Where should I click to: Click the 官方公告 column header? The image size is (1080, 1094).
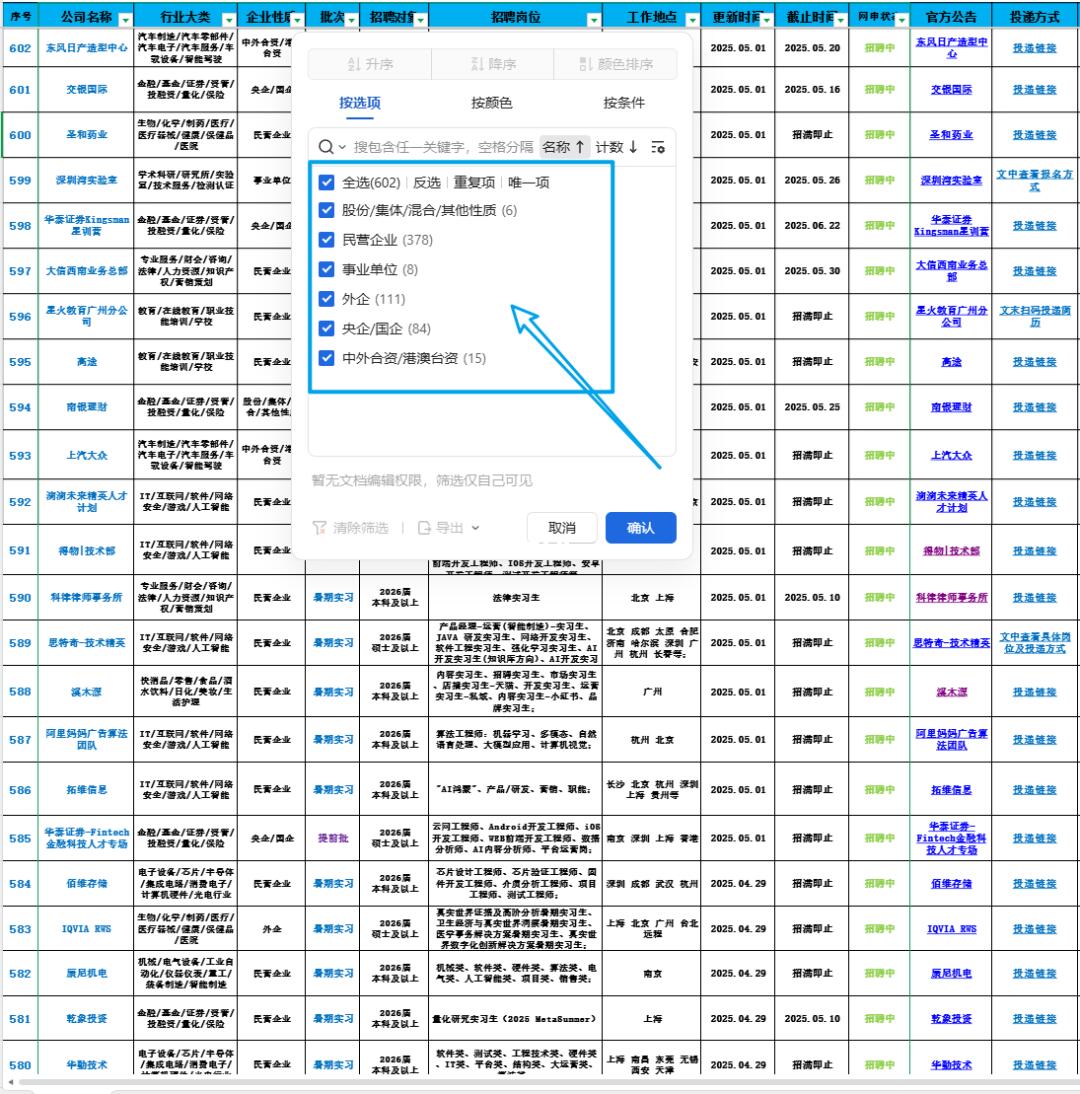point(951,17)
